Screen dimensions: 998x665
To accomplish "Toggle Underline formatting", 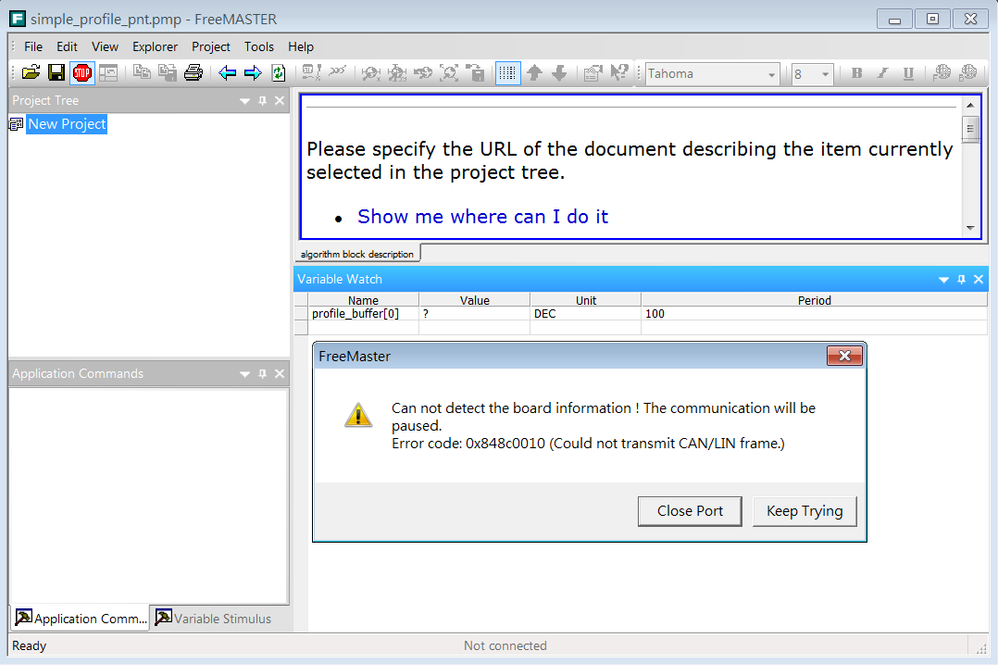I will 908,73.
